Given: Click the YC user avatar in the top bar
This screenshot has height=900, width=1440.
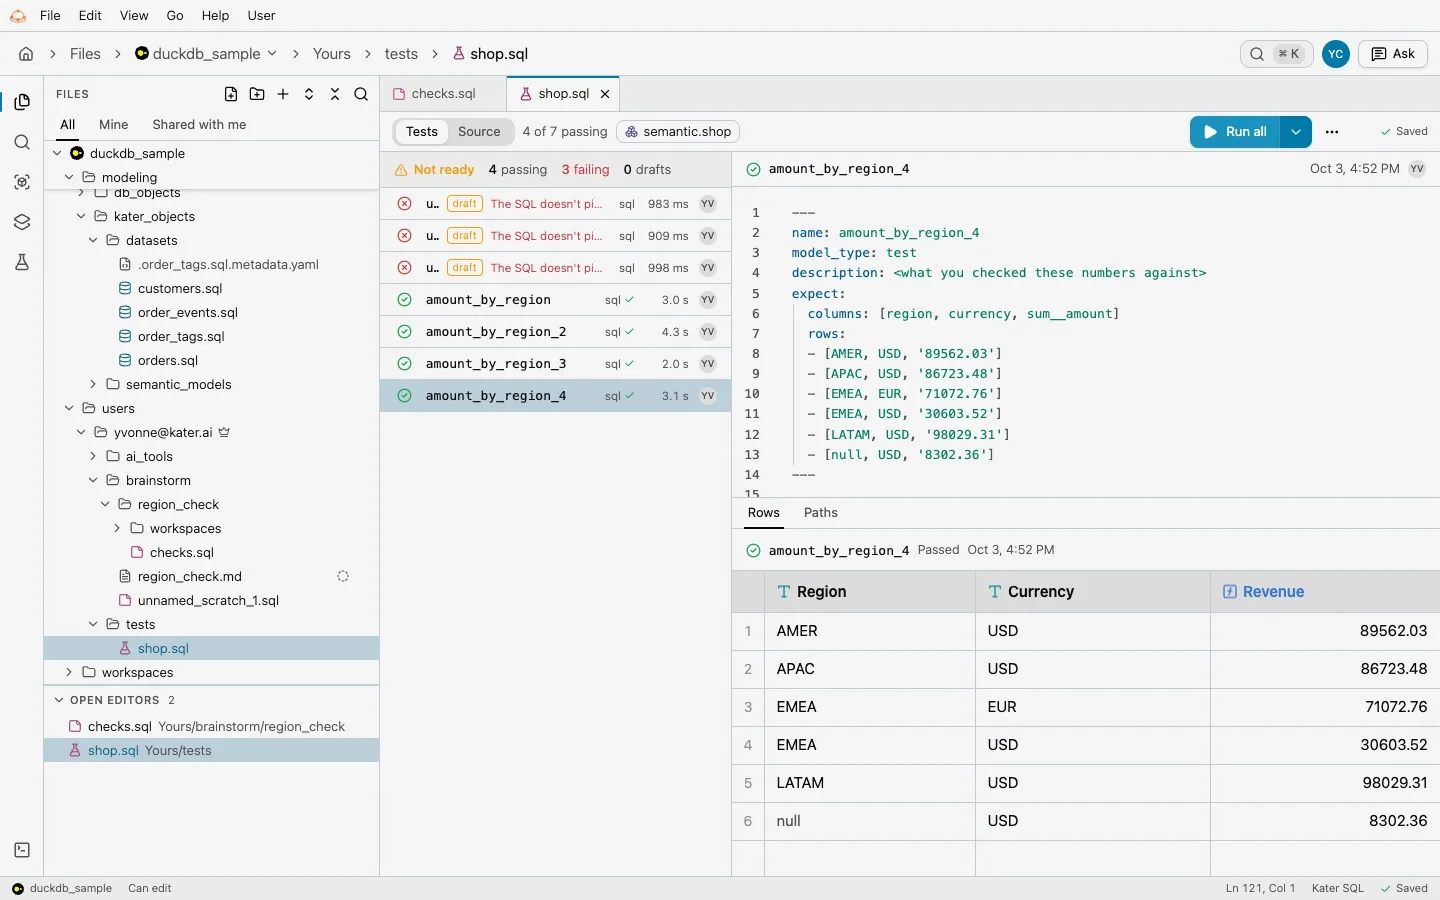Looking at the screenshot, I should point(1335,54).
